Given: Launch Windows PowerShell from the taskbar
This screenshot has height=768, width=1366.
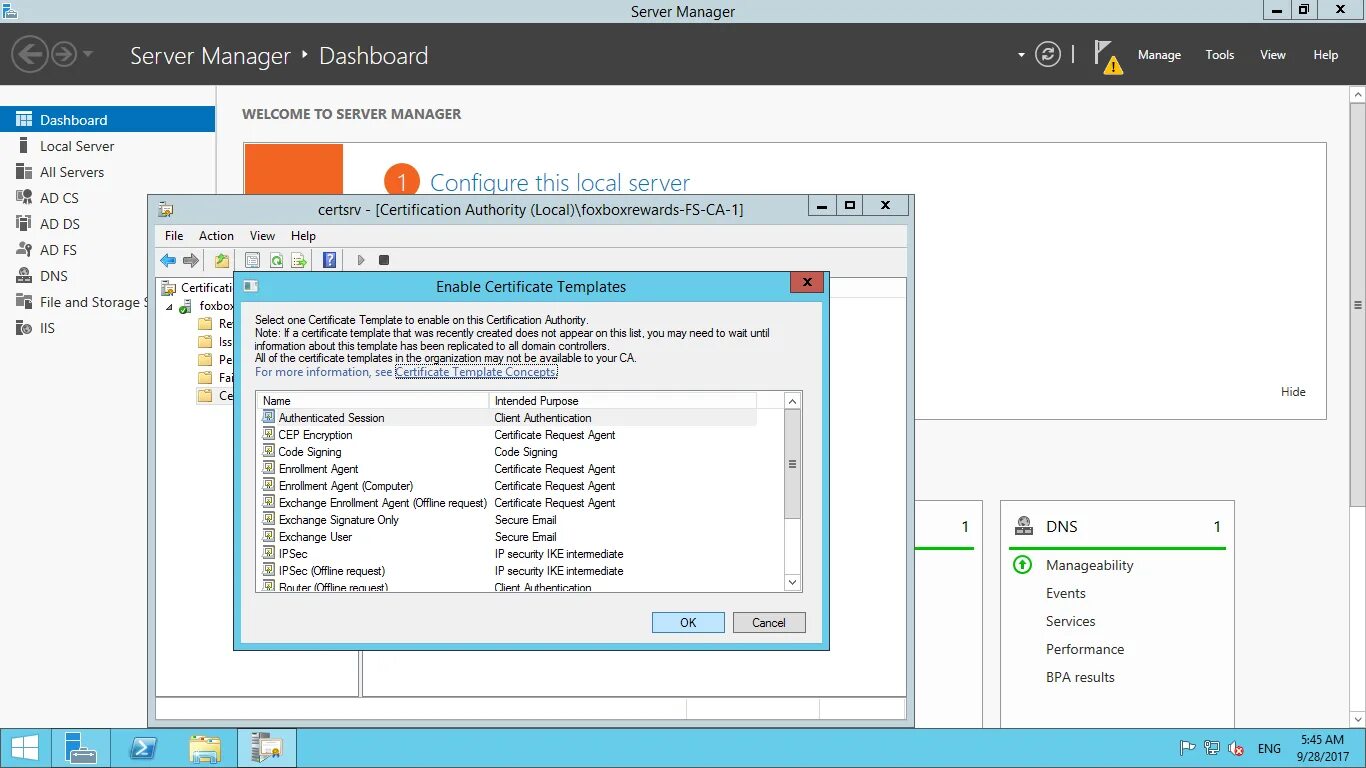Looking at the screenshot, I should pyautogui.click(x=143, y=747).
